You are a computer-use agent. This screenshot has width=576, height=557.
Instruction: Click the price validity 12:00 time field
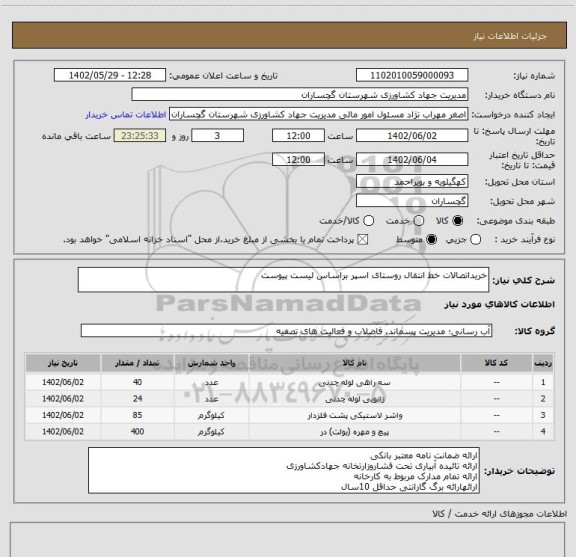(x=298, y=159)
